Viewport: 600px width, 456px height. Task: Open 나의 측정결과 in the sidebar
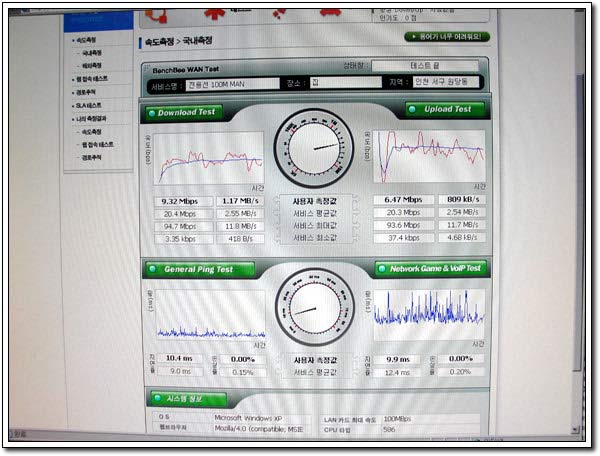coord(91,119)
